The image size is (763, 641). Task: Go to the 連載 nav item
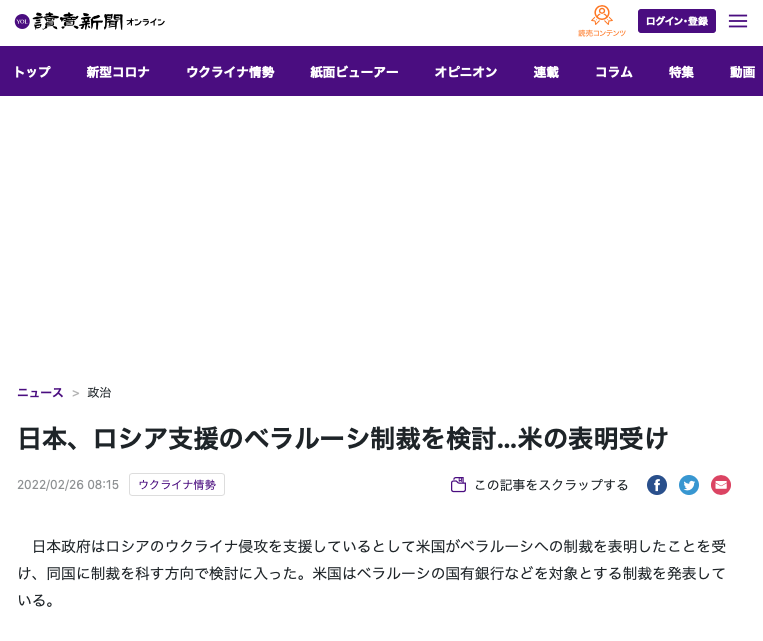(546, 72)
